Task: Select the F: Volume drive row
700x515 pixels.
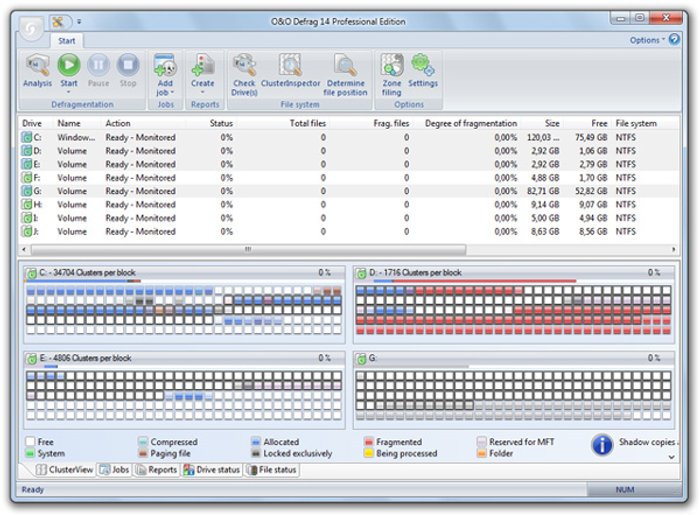Action: click(x=350, y=178)
